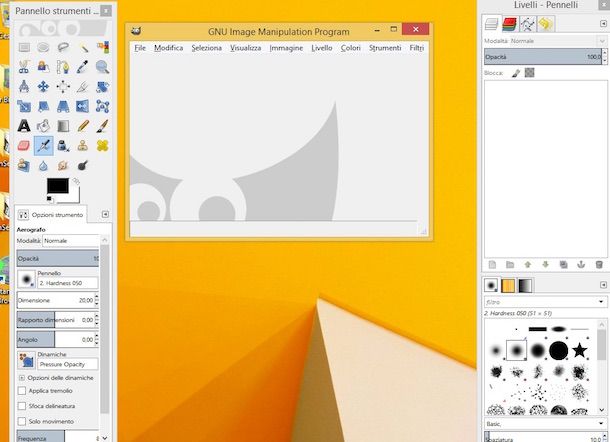Image resolution: width=610 pixels, height=442 pixels.
Task: Click the new layer icon
Action: [492, 265]
